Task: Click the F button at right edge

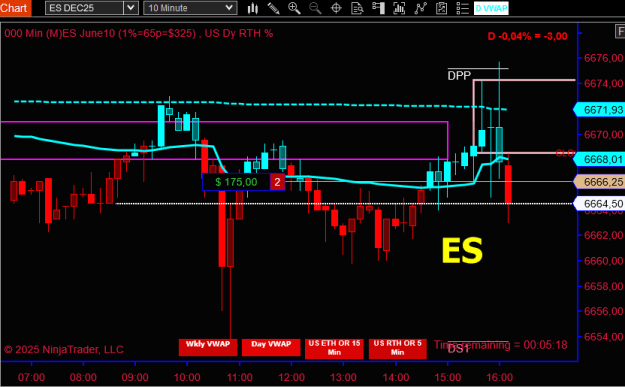Action: [x=620, y=31]
